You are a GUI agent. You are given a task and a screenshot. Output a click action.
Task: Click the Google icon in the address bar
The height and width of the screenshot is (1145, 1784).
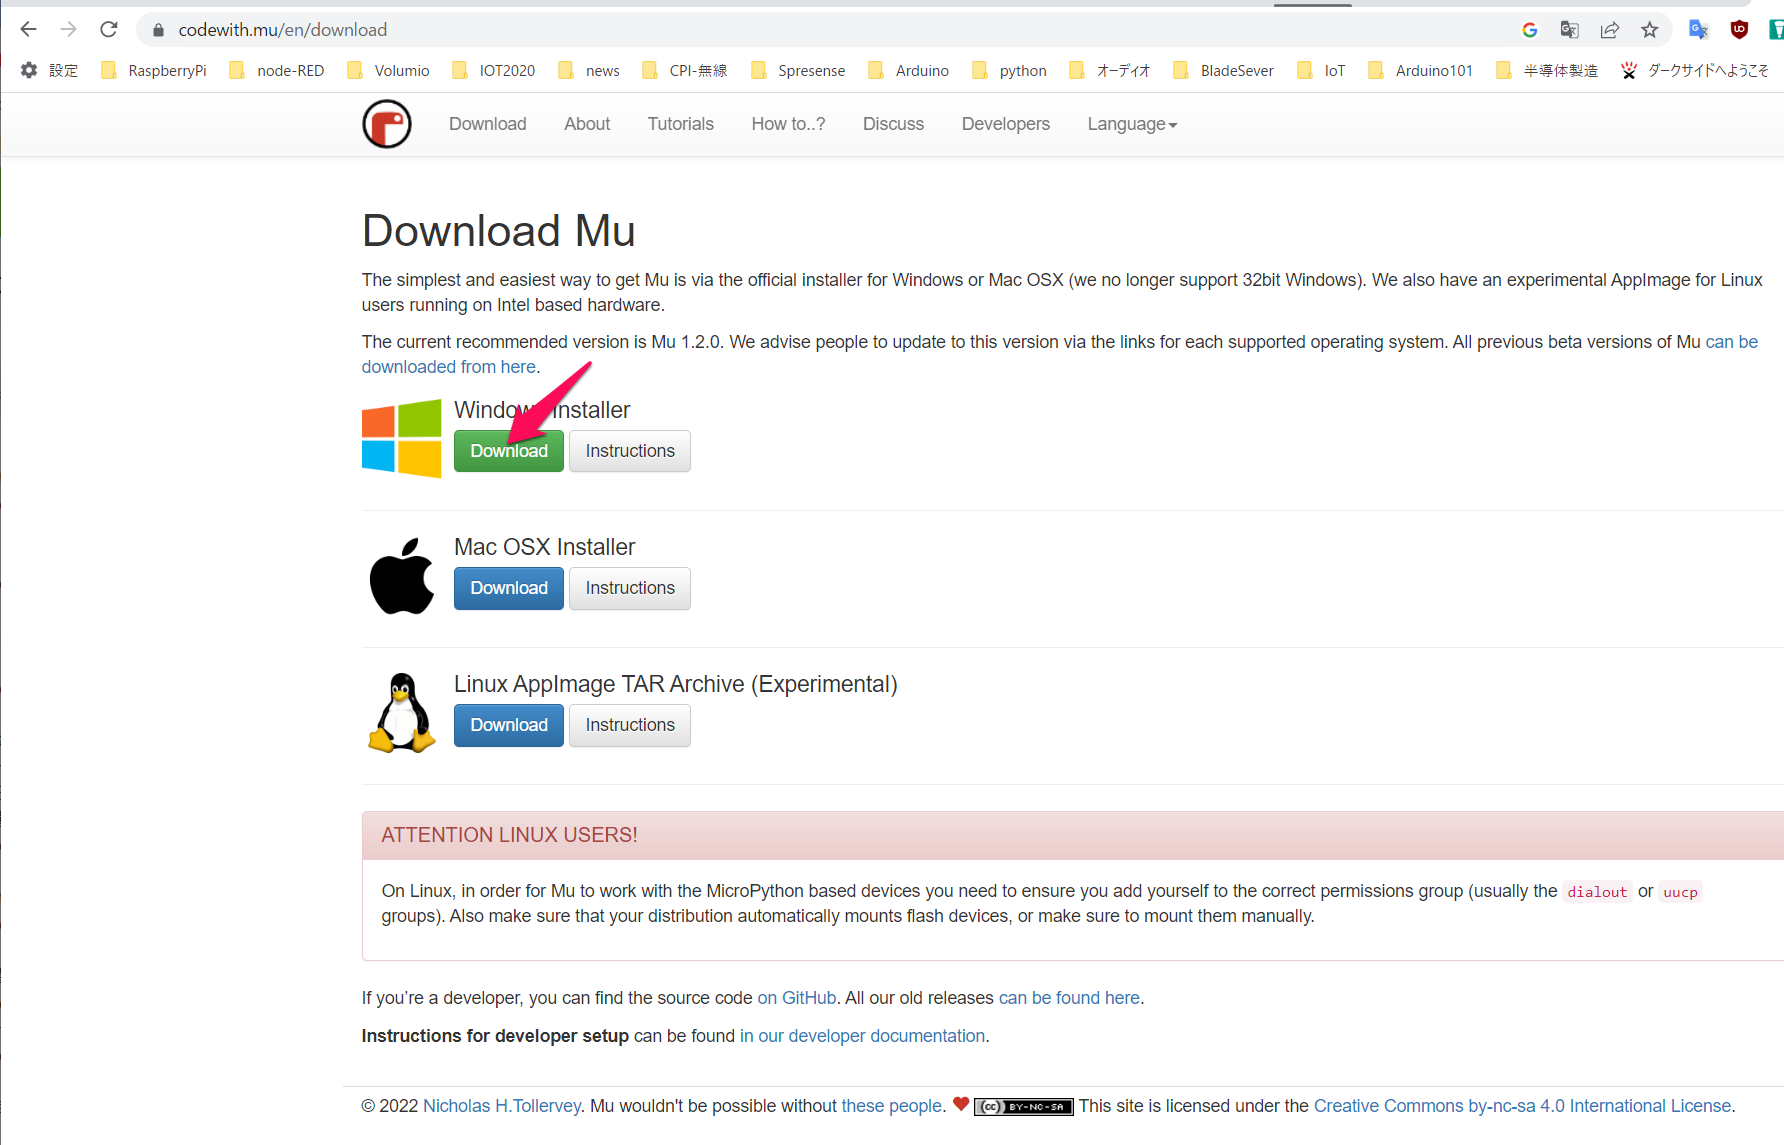point(1529,30)
